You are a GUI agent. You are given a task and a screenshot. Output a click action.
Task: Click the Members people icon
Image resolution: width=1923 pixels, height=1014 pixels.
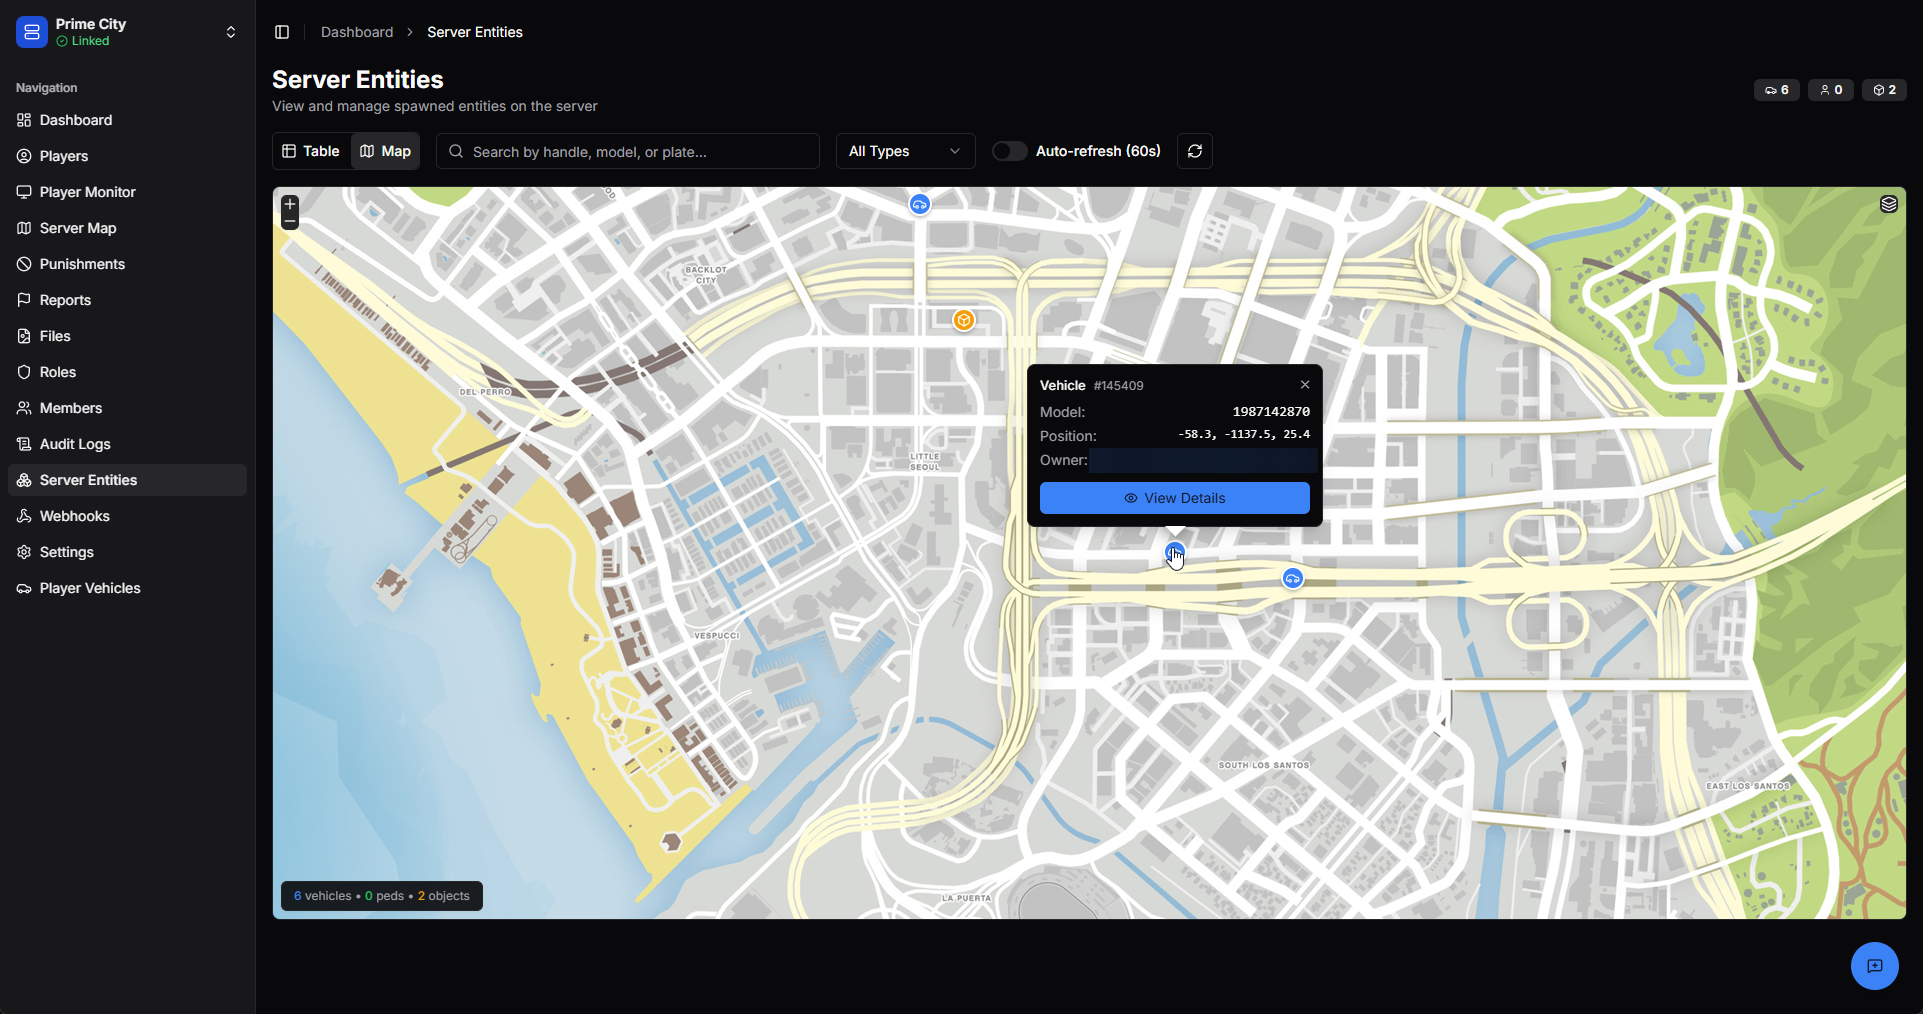(24, 408)
